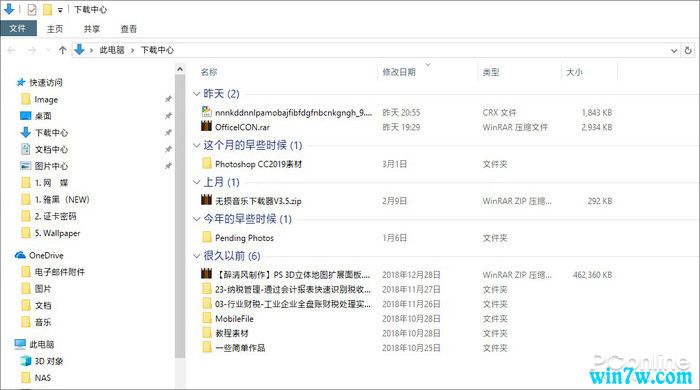The image size is (700, 390).
Task: Click the New Folder icon in title bar
Action: (x=48, y=9)
